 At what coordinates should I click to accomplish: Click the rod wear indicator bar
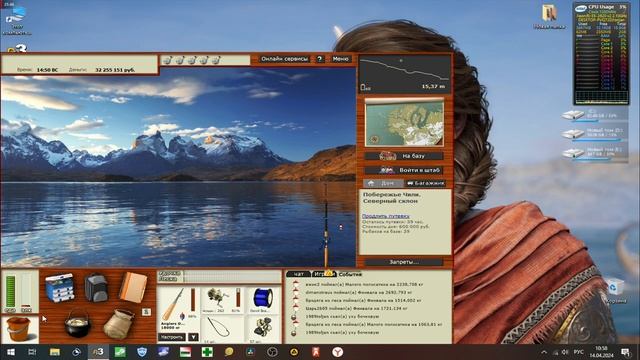tap(193, 300)
